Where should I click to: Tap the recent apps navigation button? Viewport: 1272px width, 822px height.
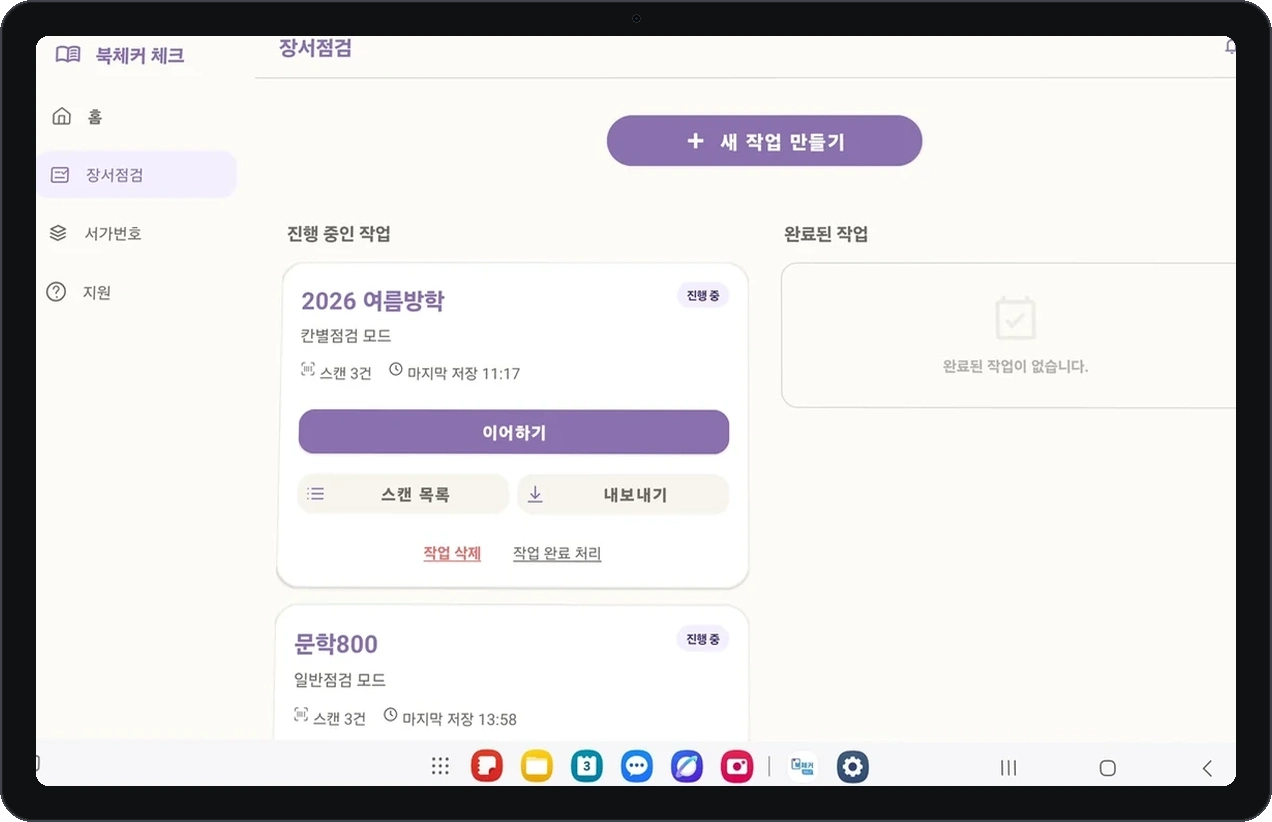pos(1009,768)
